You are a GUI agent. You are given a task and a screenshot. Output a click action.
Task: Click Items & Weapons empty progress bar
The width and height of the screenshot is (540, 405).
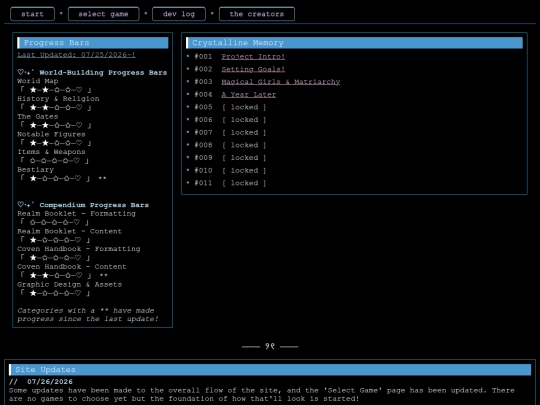[x=54, y=161]
